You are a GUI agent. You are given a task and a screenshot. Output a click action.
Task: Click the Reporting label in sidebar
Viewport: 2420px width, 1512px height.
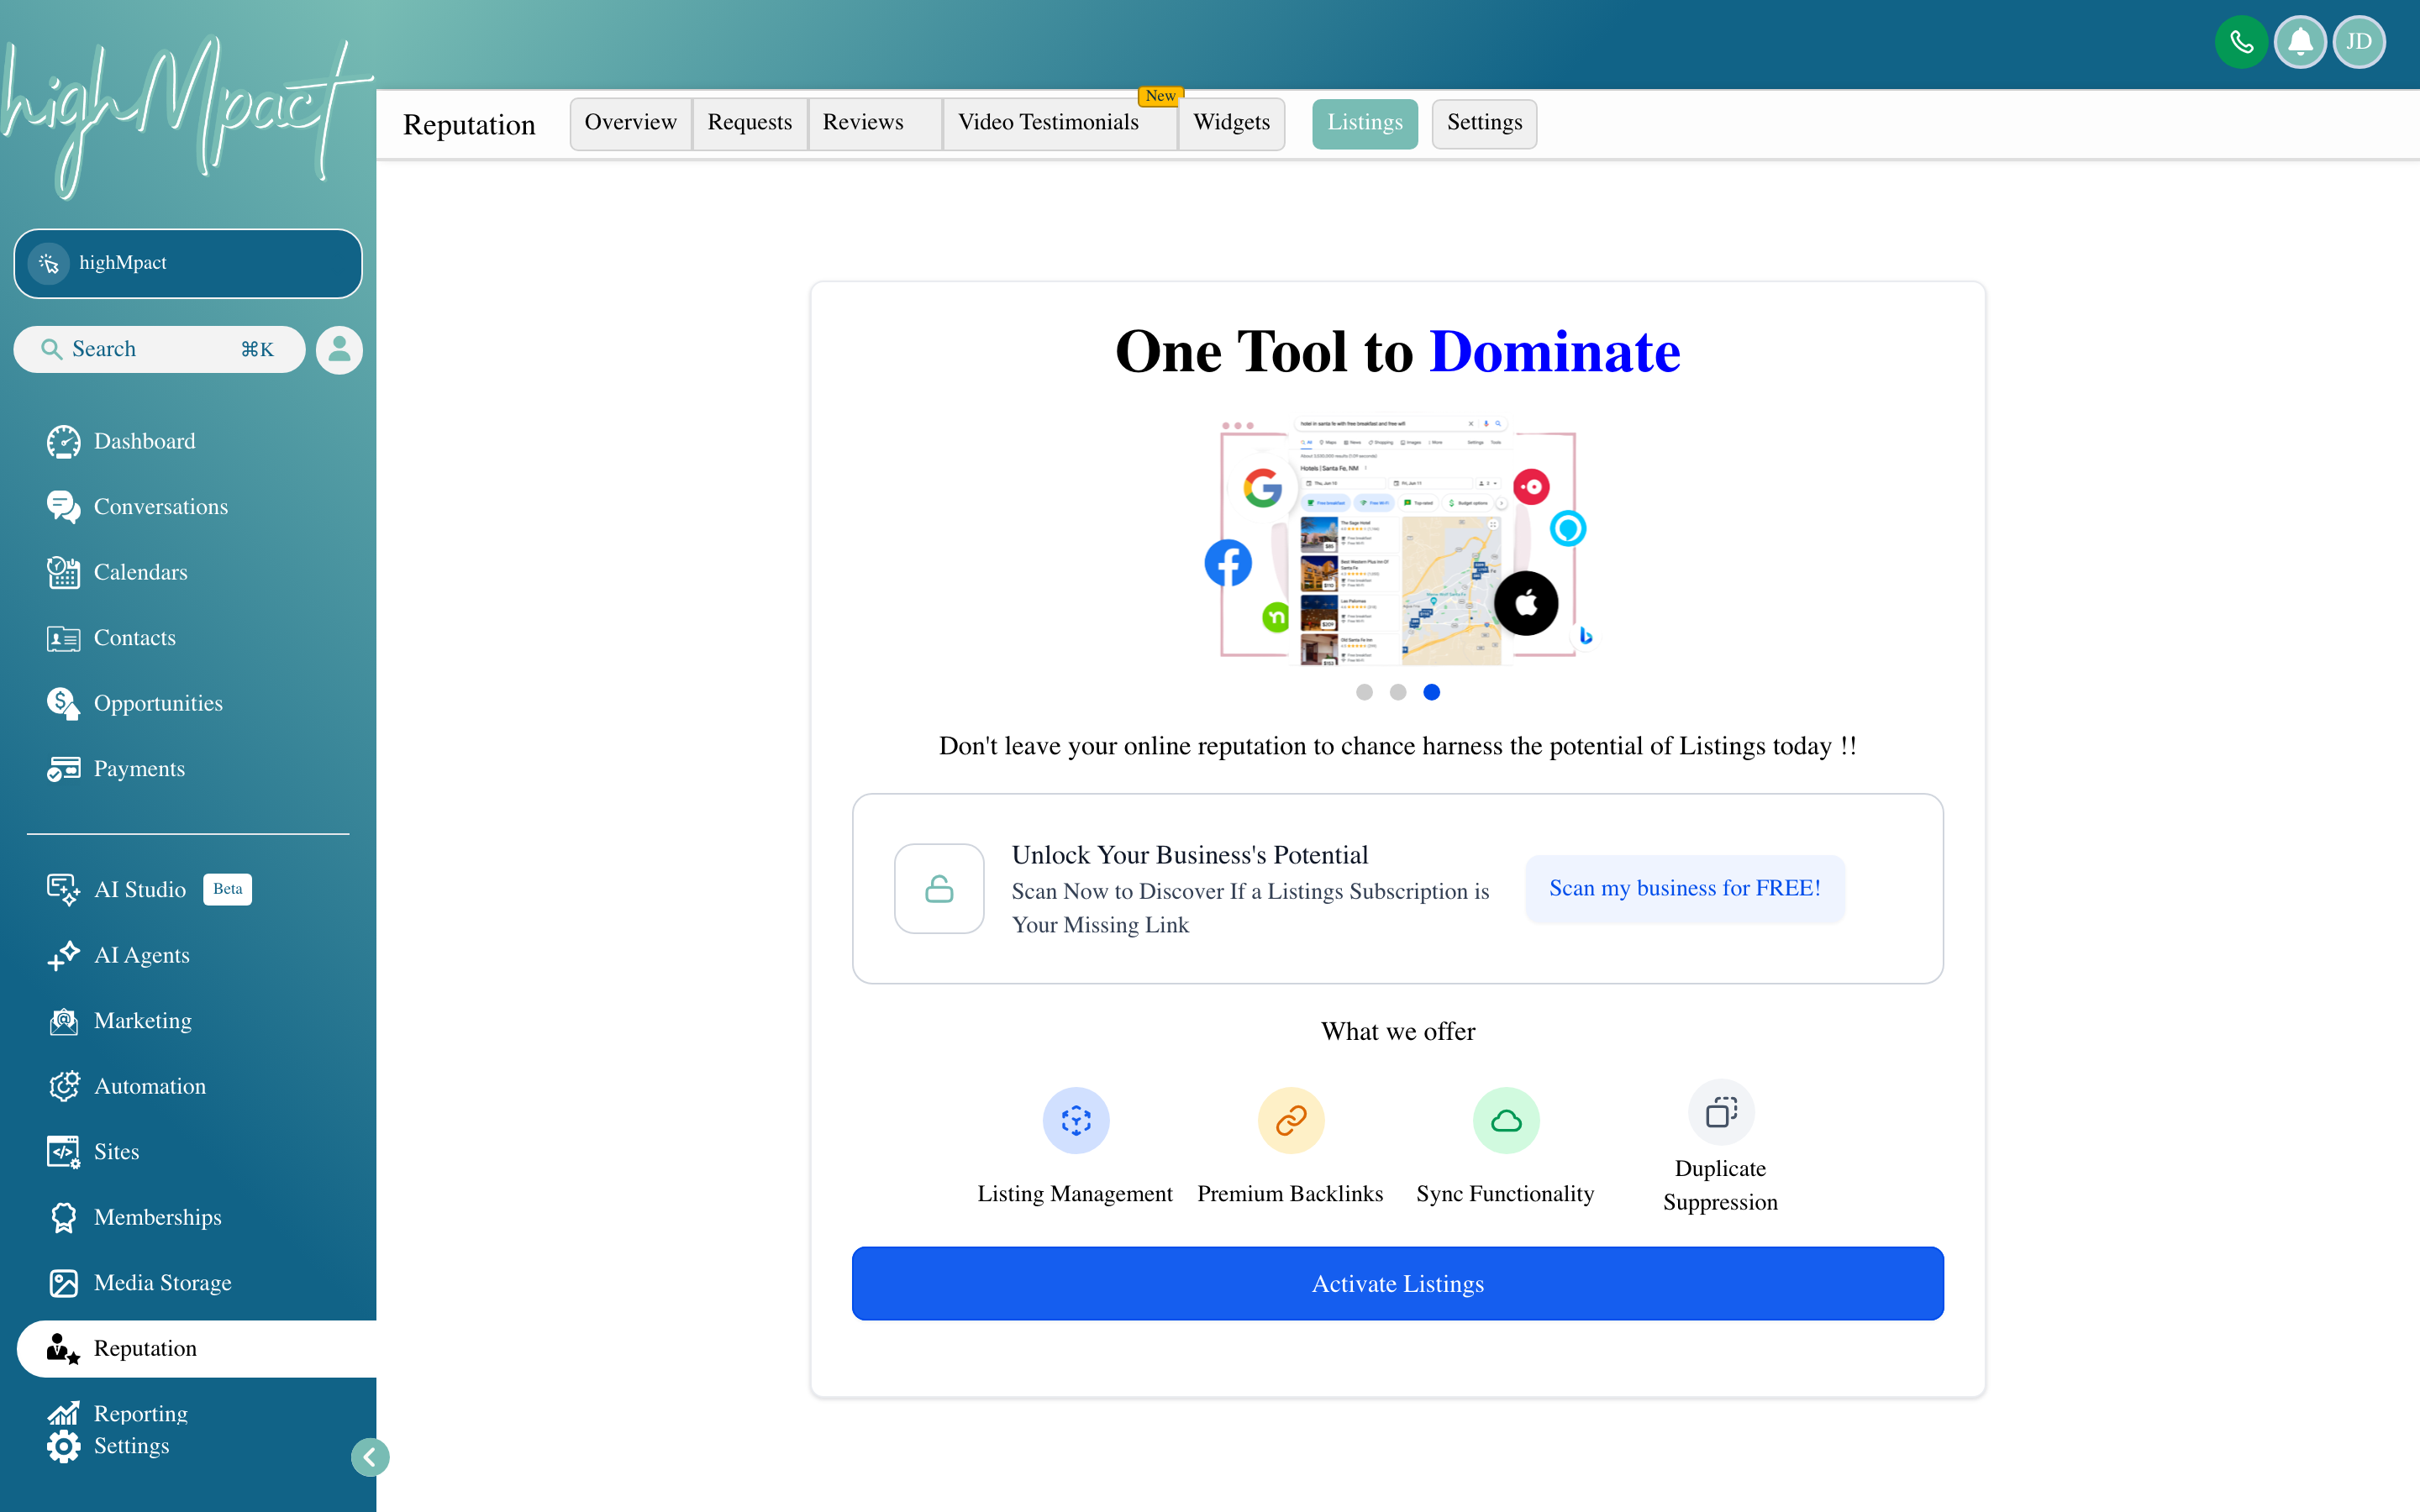pyautogui.click(x=141, y=1413)
